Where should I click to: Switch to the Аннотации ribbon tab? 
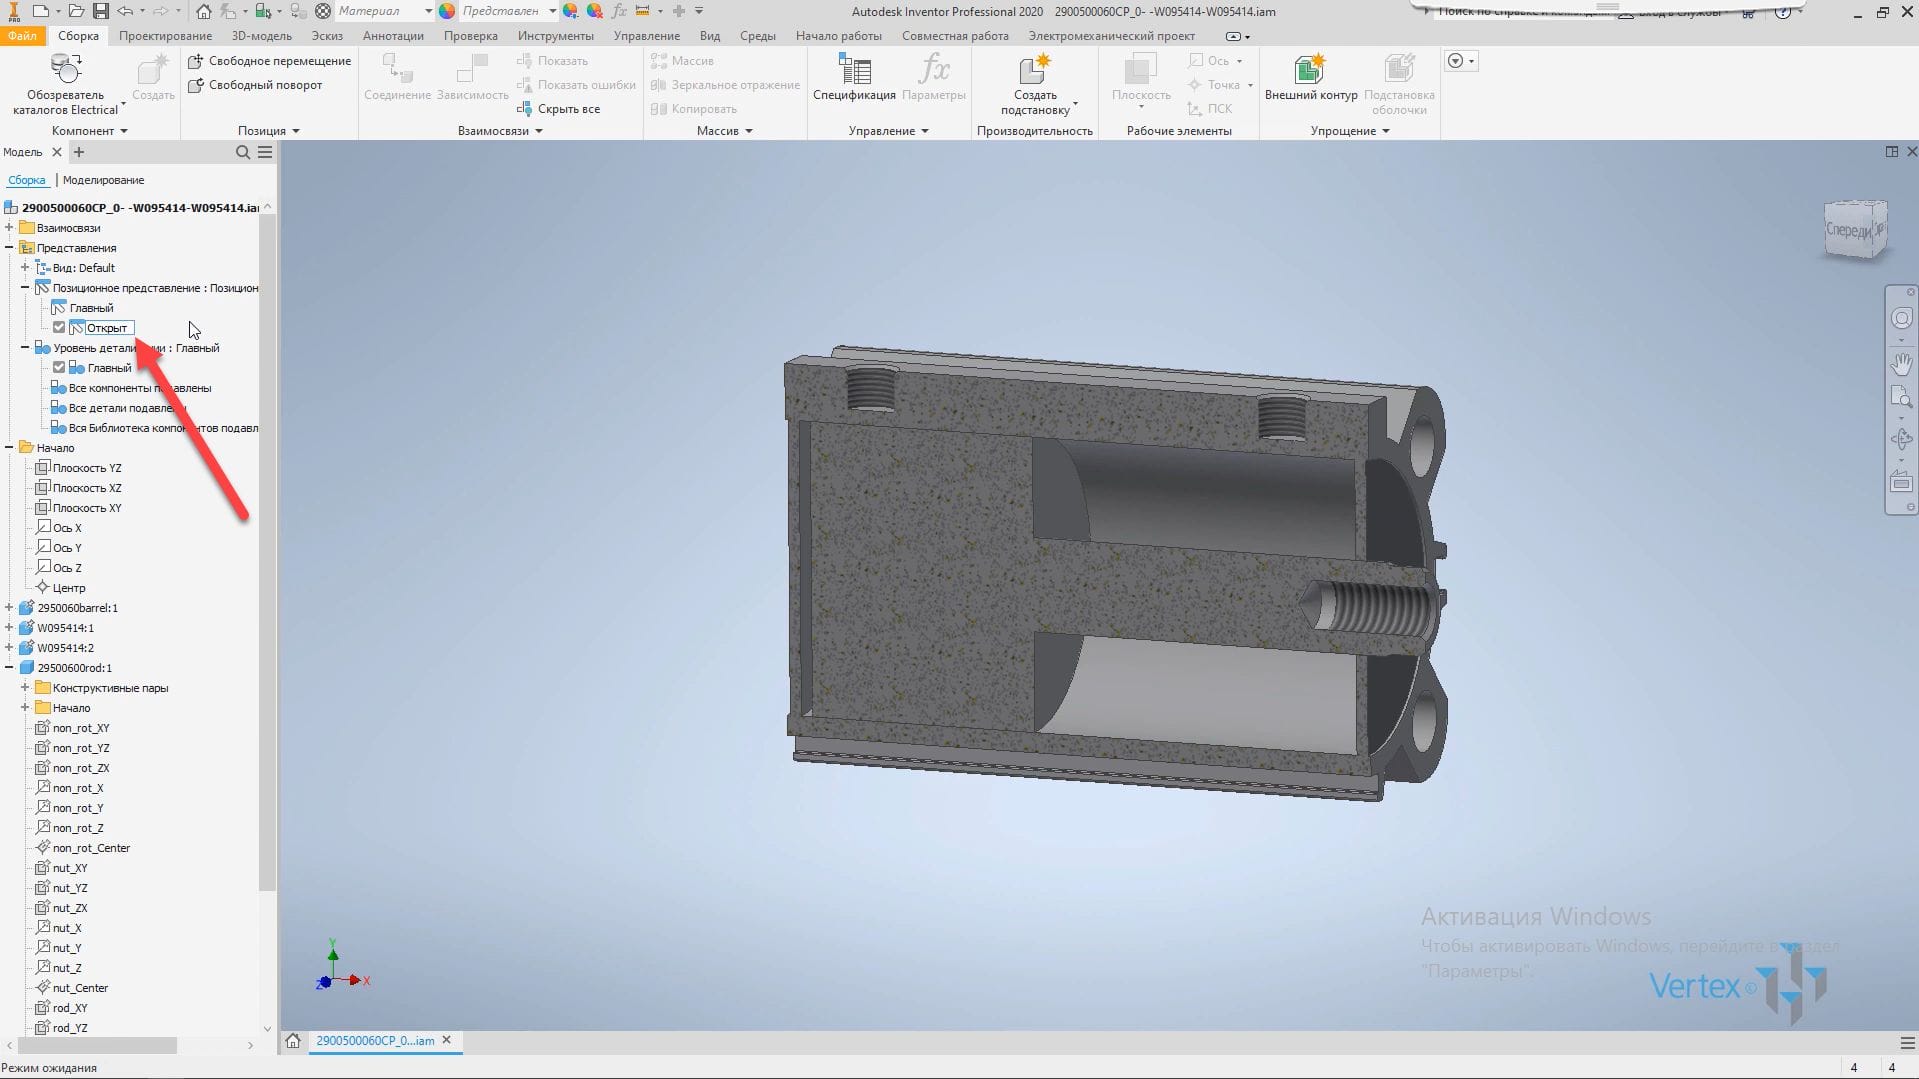click(x=393, y=36)
